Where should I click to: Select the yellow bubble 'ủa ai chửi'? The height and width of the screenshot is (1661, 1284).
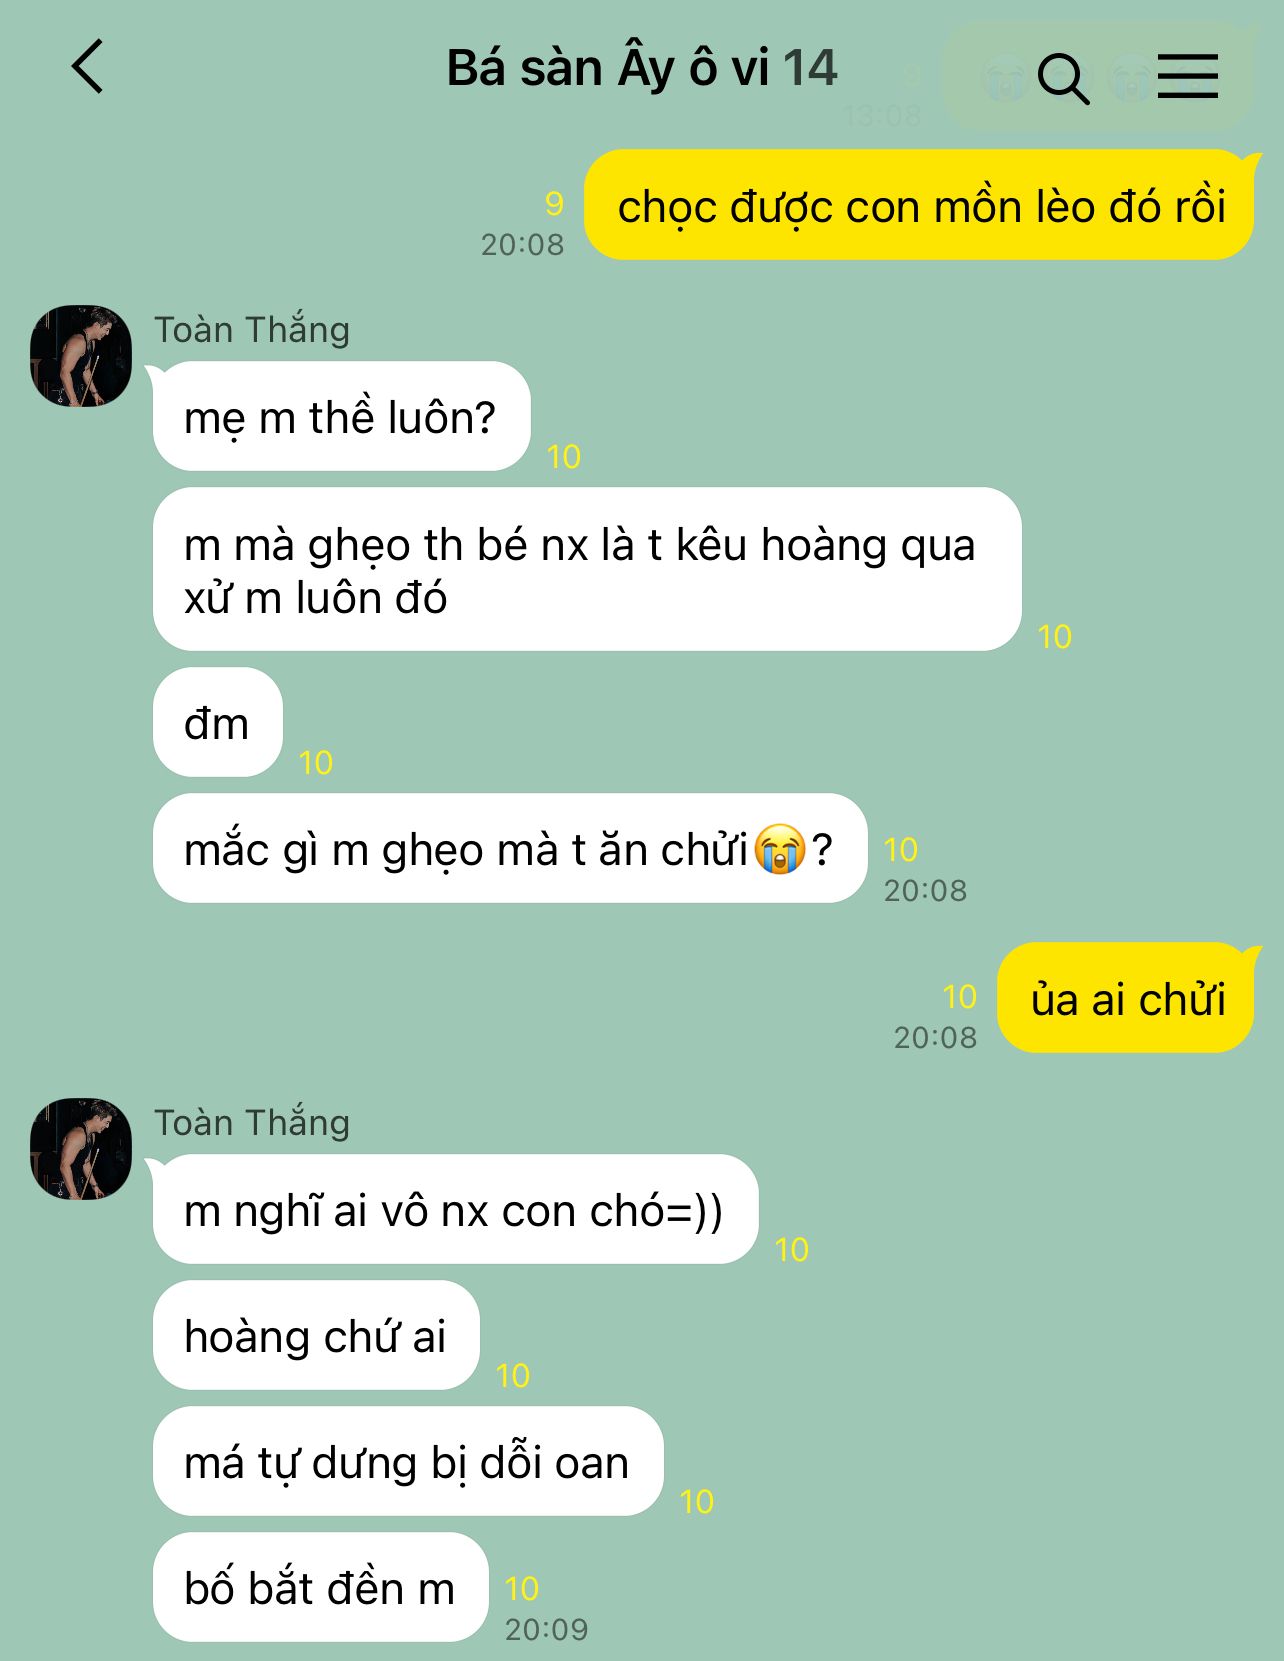pos(1126,998)
